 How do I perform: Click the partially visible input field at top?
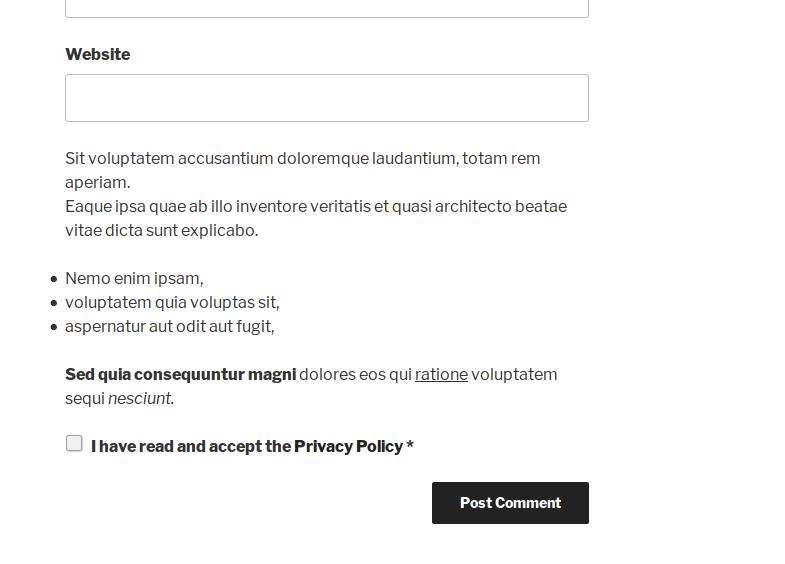click(326, 7)
